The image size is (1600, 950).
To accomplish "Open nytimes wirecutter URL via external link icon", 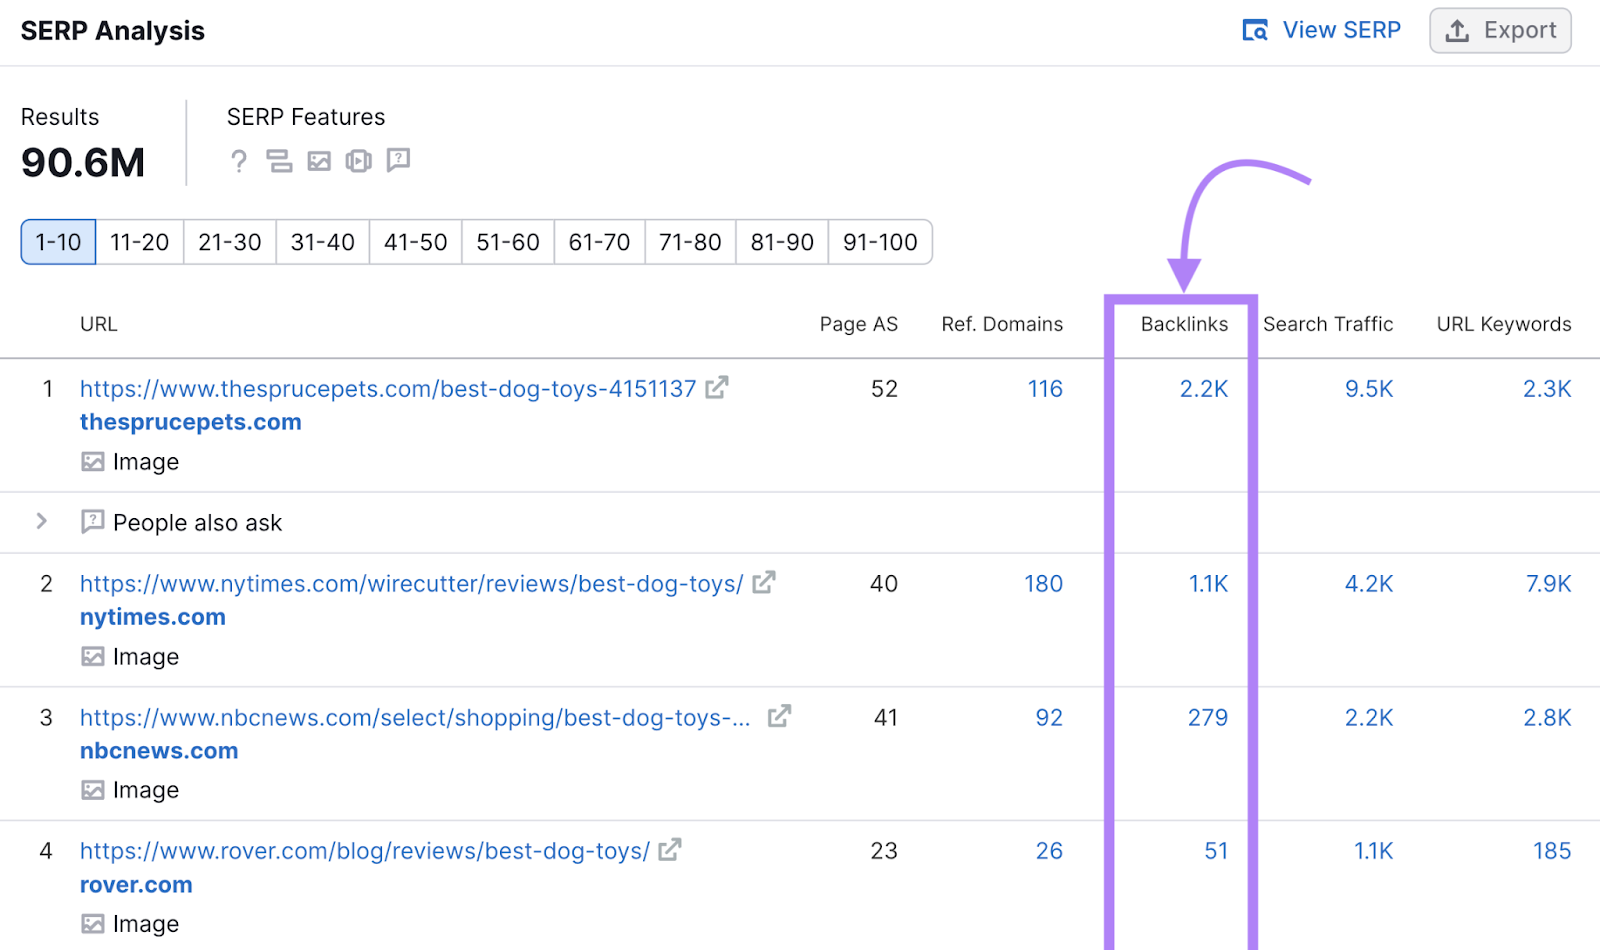I will [x=765, y=583].
